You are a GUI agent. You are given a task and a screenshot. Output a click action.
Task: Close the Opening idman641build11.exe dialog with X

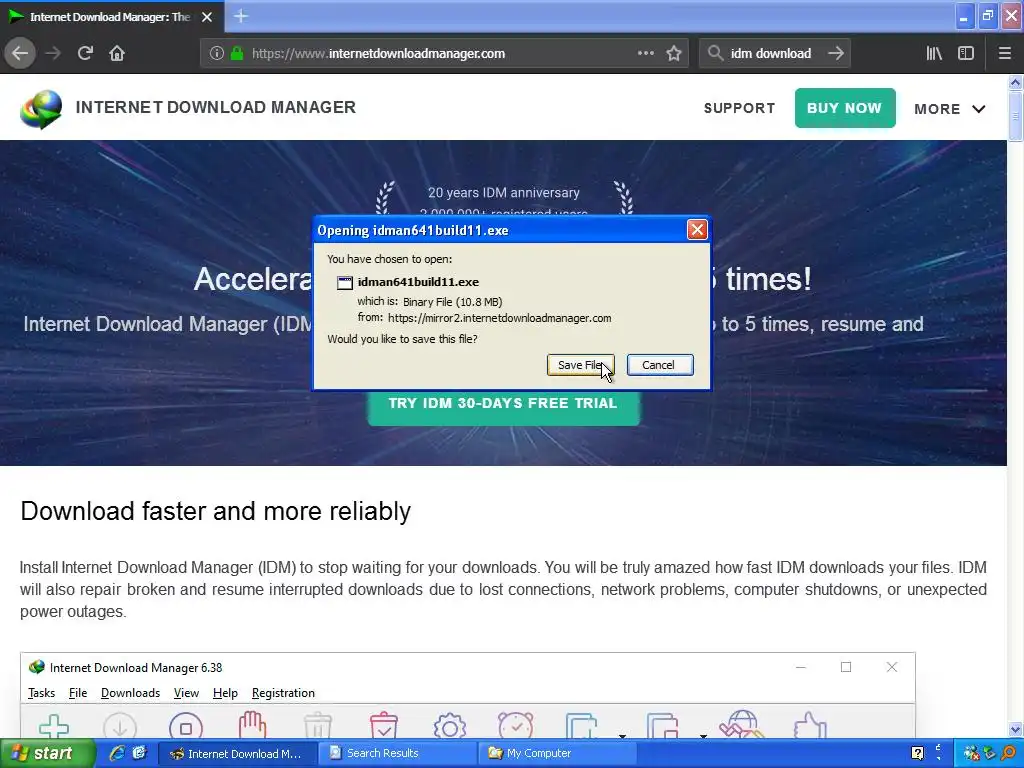coord(697,230)
